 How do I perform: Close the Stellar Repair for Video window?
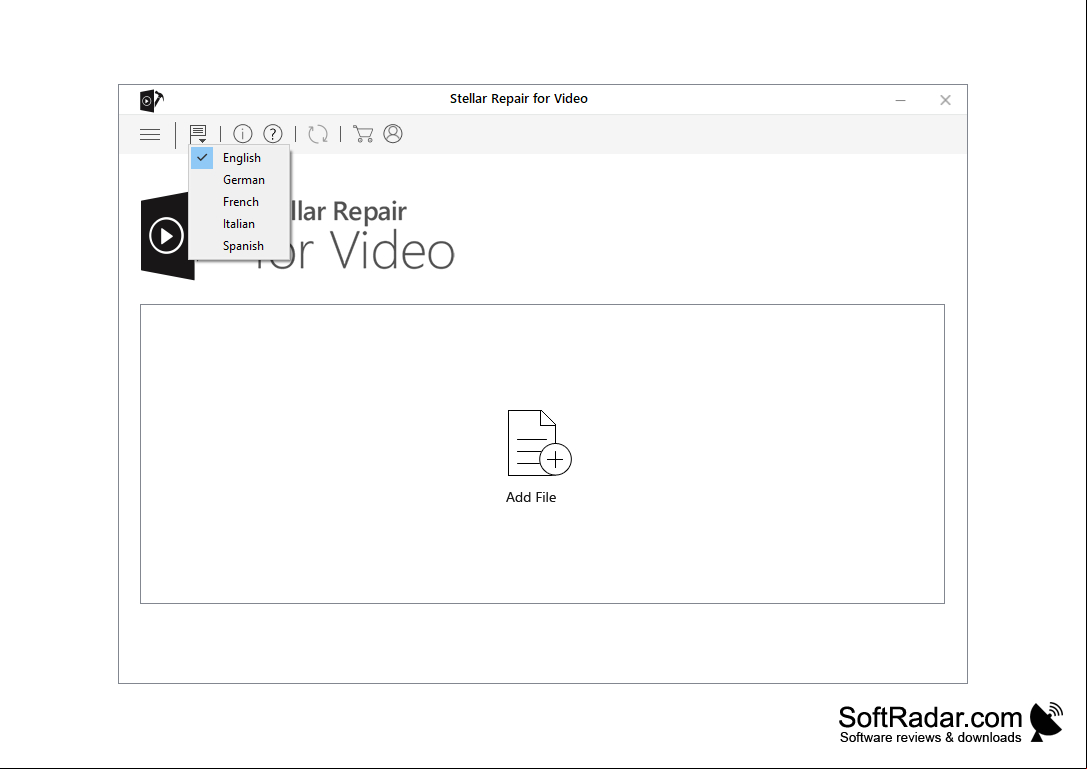(946, 101)
